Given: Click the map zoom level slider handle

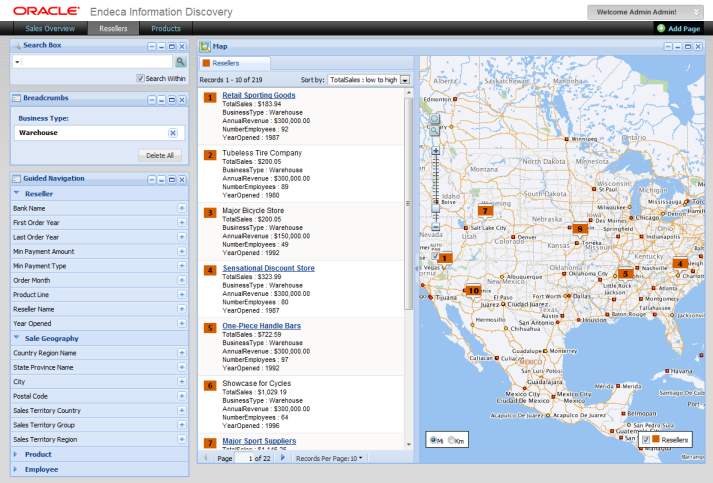Looking at the screenshot, I should point(435,208).
